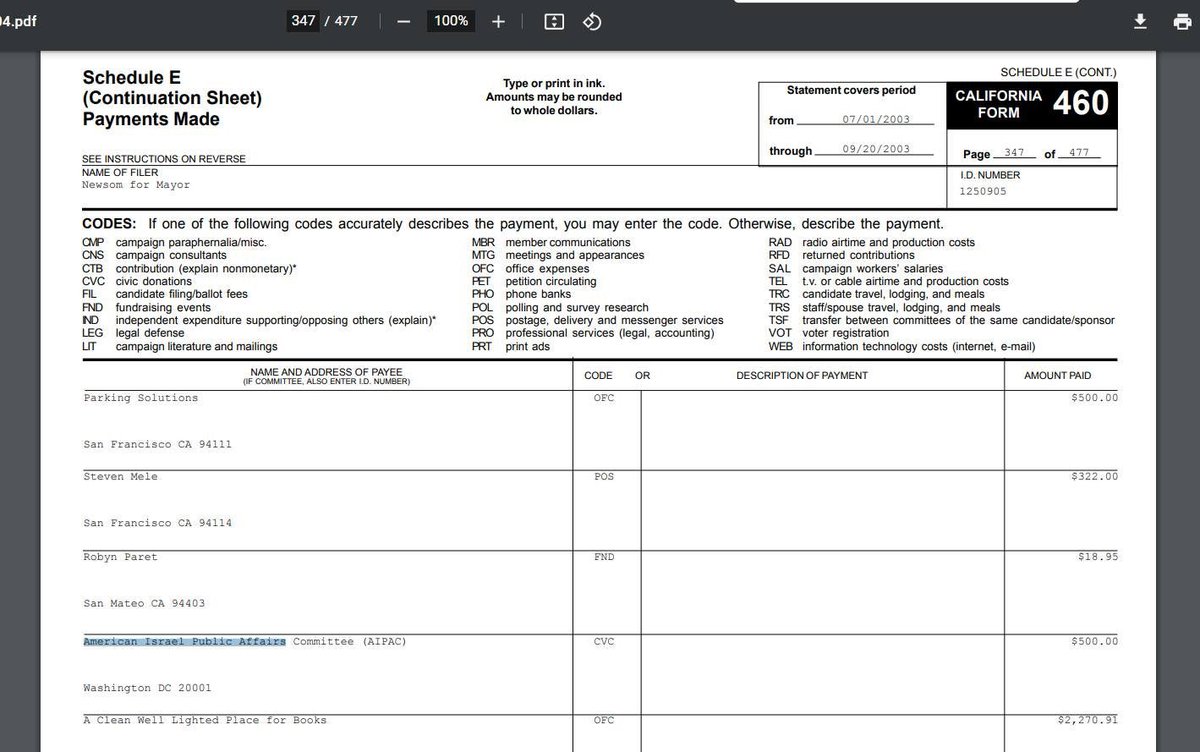Screen dimensions: 1200x752
Task: Select the I.D. number 1250905
Action: [x=983, y=191]
